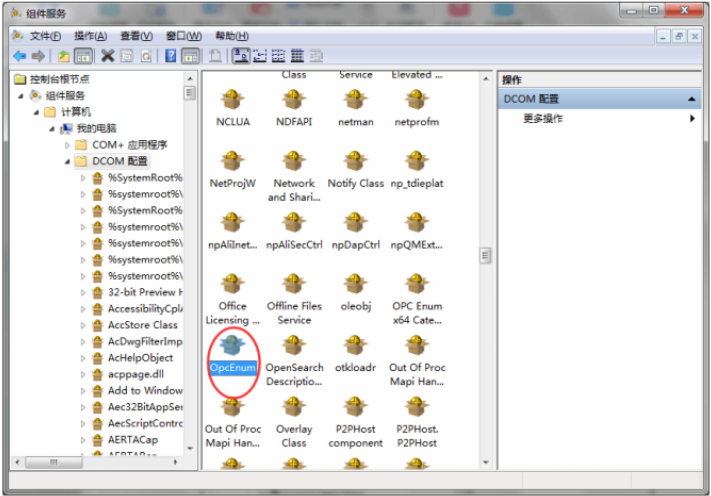The height and width of the screenshot is (496, 711).
Task: Click the tree pane scroll up arrow
Action: click(x=190, y=79)
